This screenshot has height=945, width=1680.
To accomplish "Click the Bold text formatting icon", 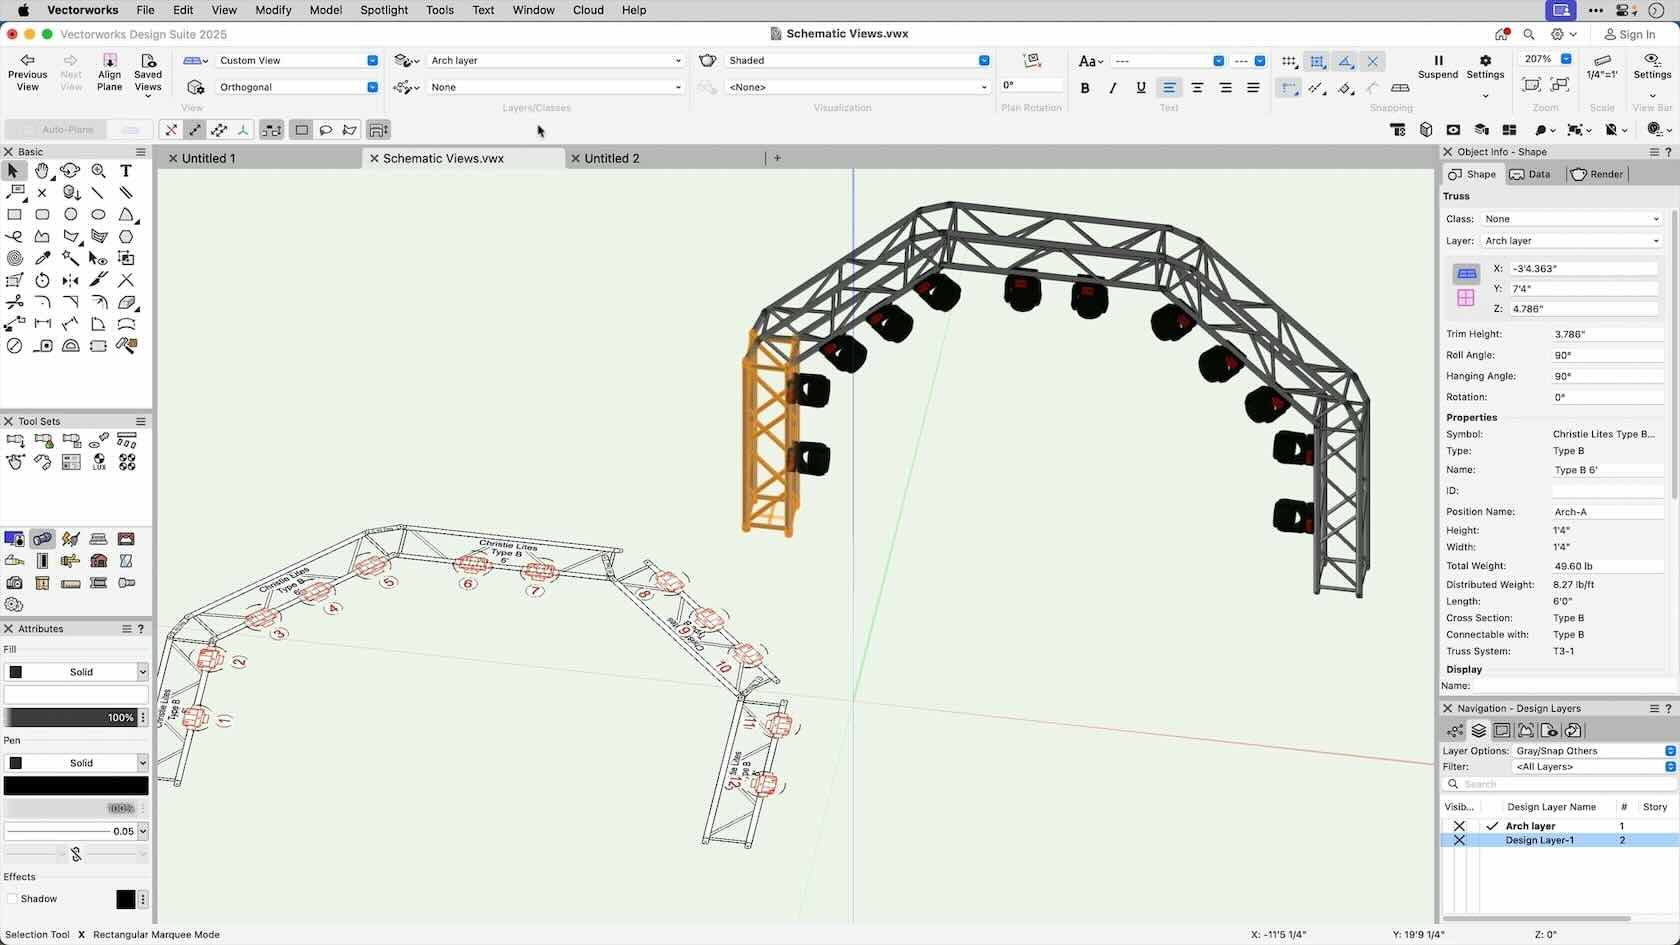I will click(x=1085, y=88).
